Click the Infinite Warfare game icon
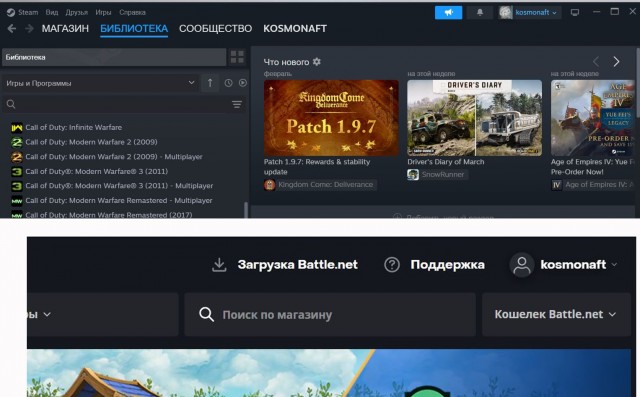 [x=17, y=128]
